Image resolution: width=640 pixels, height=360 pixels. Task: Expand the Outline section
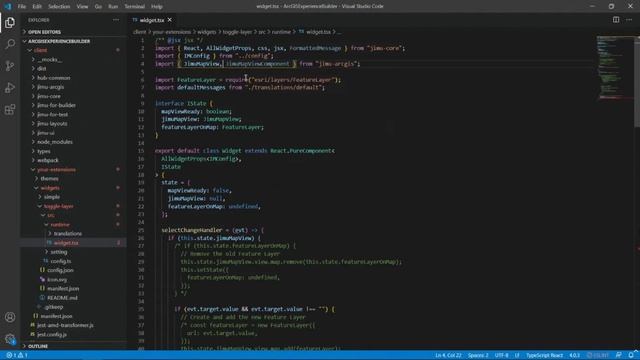click(73, 346)
